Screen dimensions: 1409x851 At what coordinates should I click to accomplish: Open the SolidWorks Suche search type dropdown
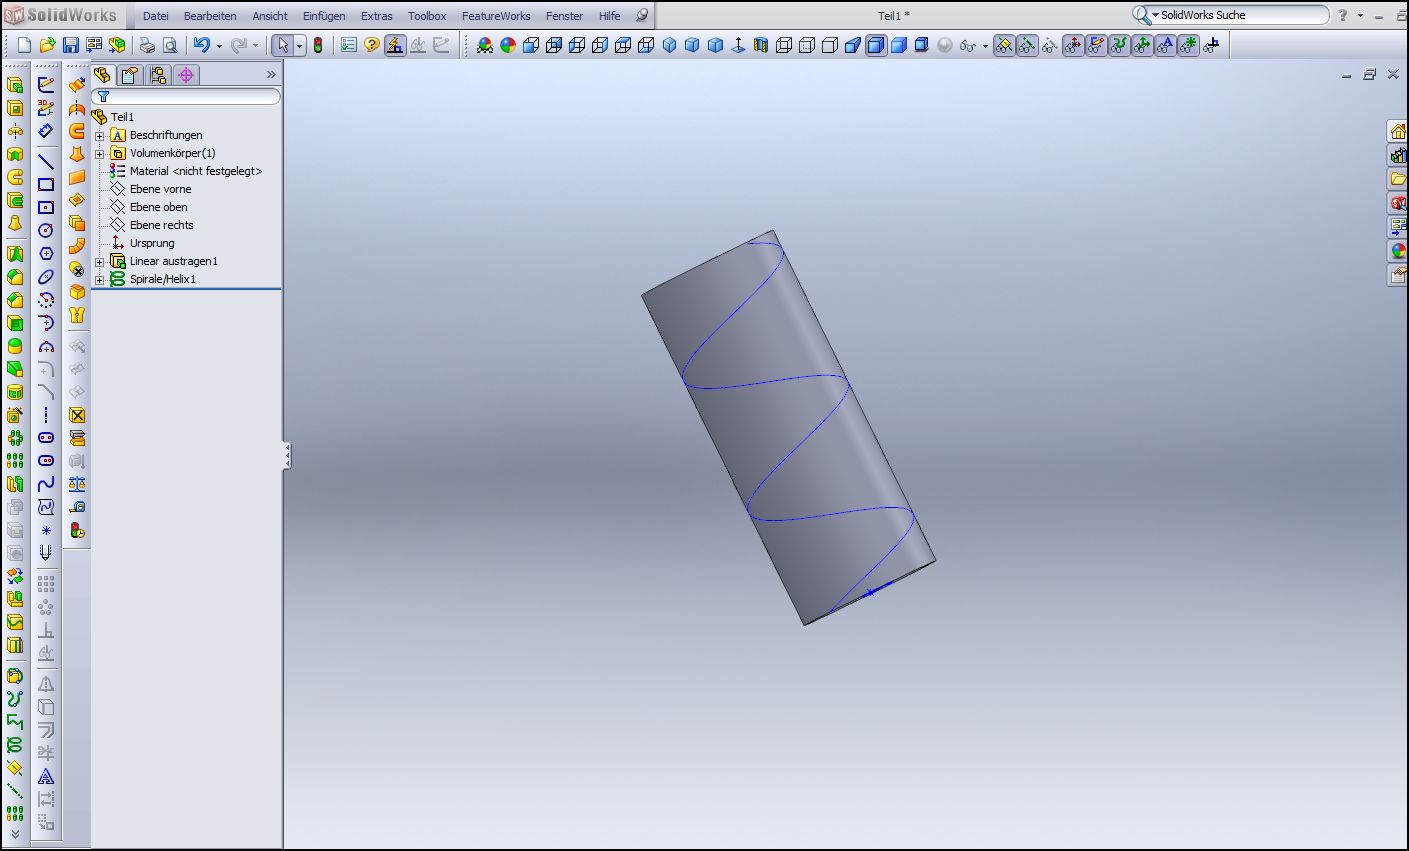point(1154,15)
